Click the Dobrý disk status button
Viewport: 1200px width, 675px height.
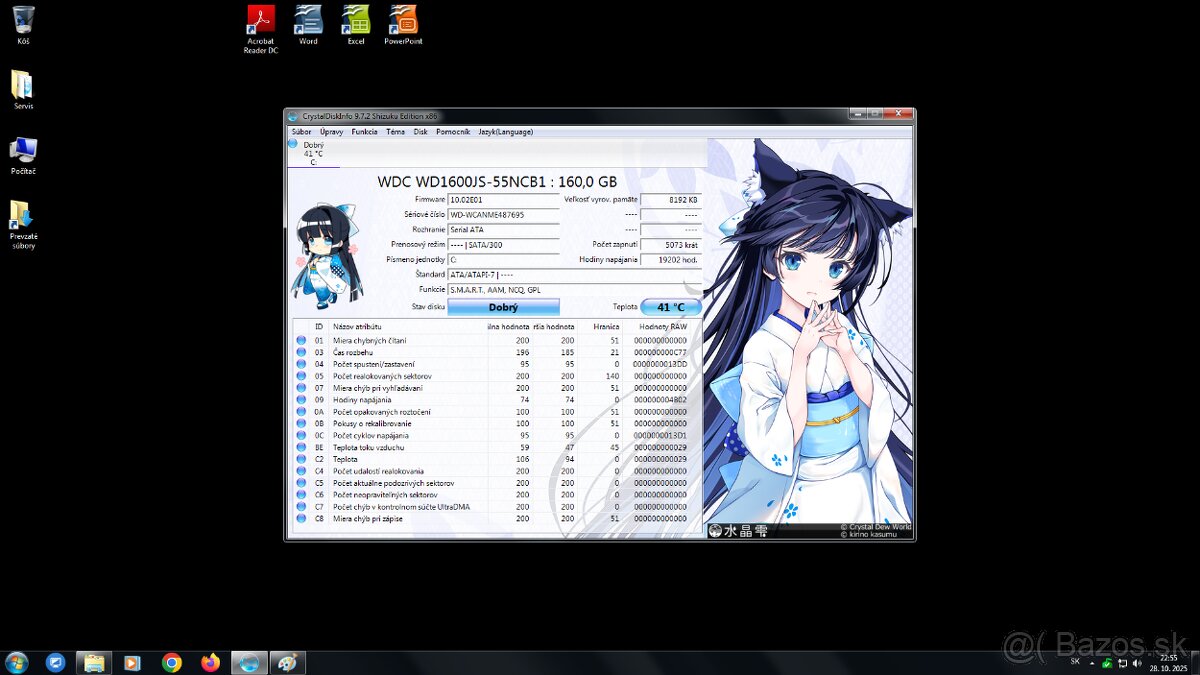click(x=503, y=307)
